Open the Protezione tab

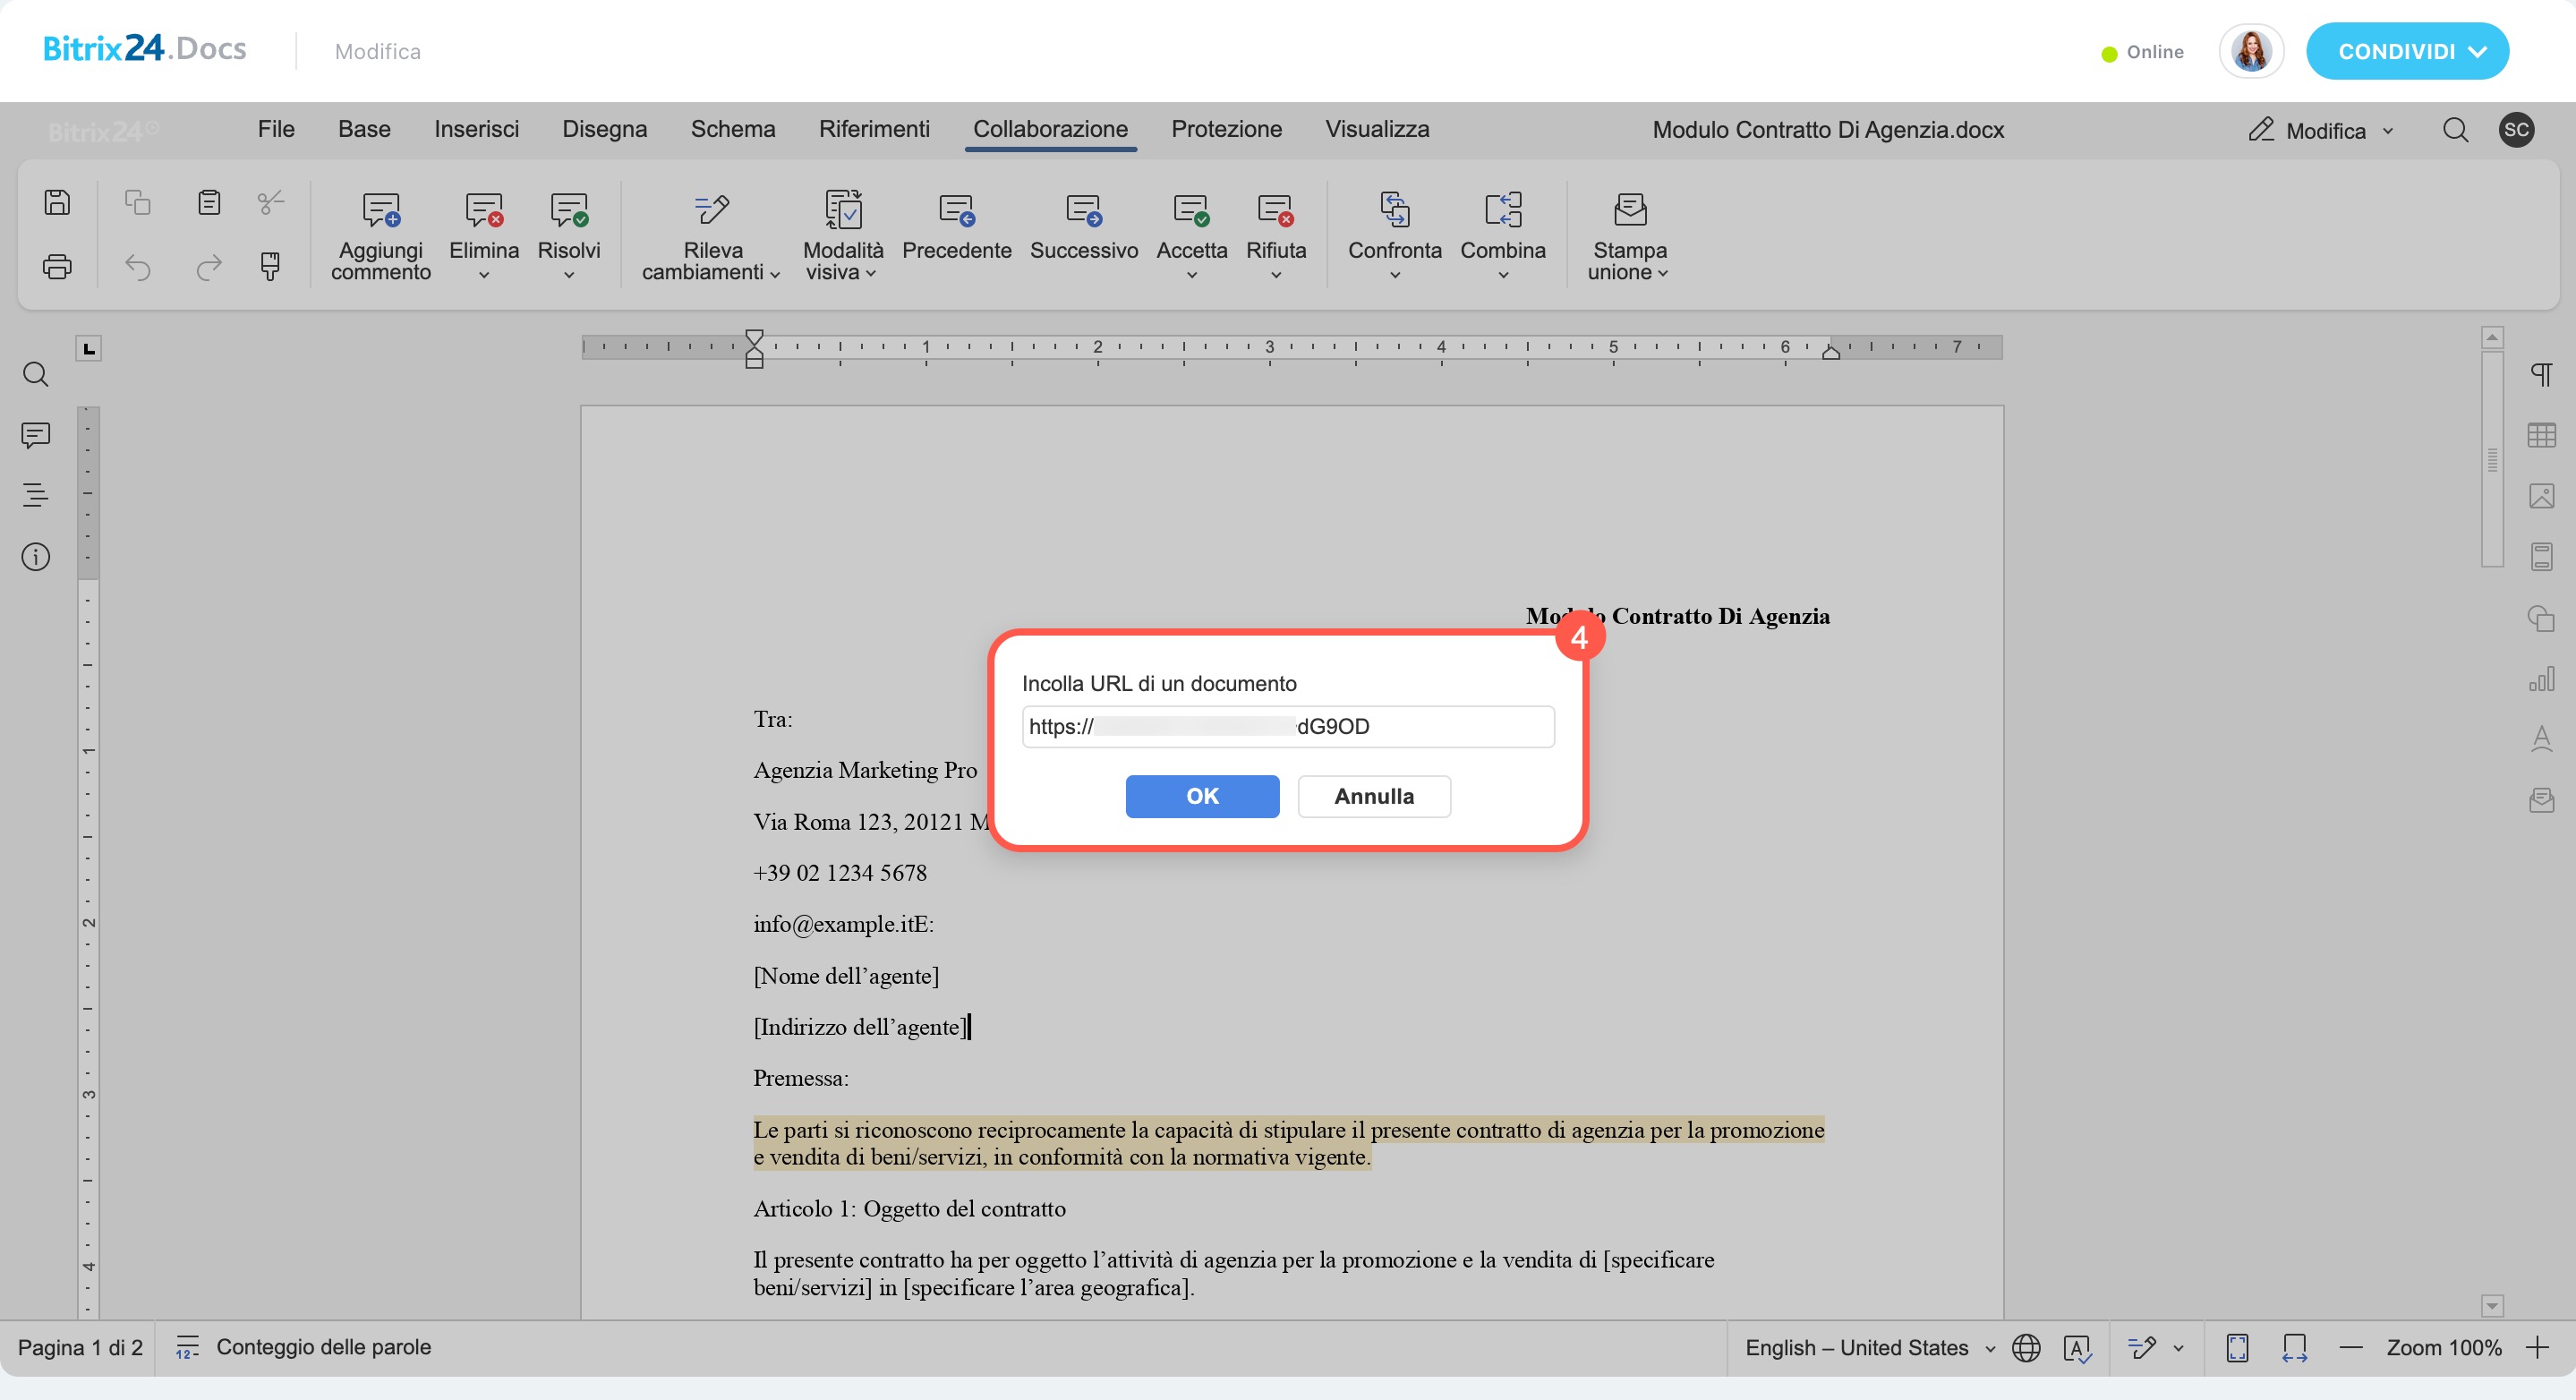(1226, 129)
